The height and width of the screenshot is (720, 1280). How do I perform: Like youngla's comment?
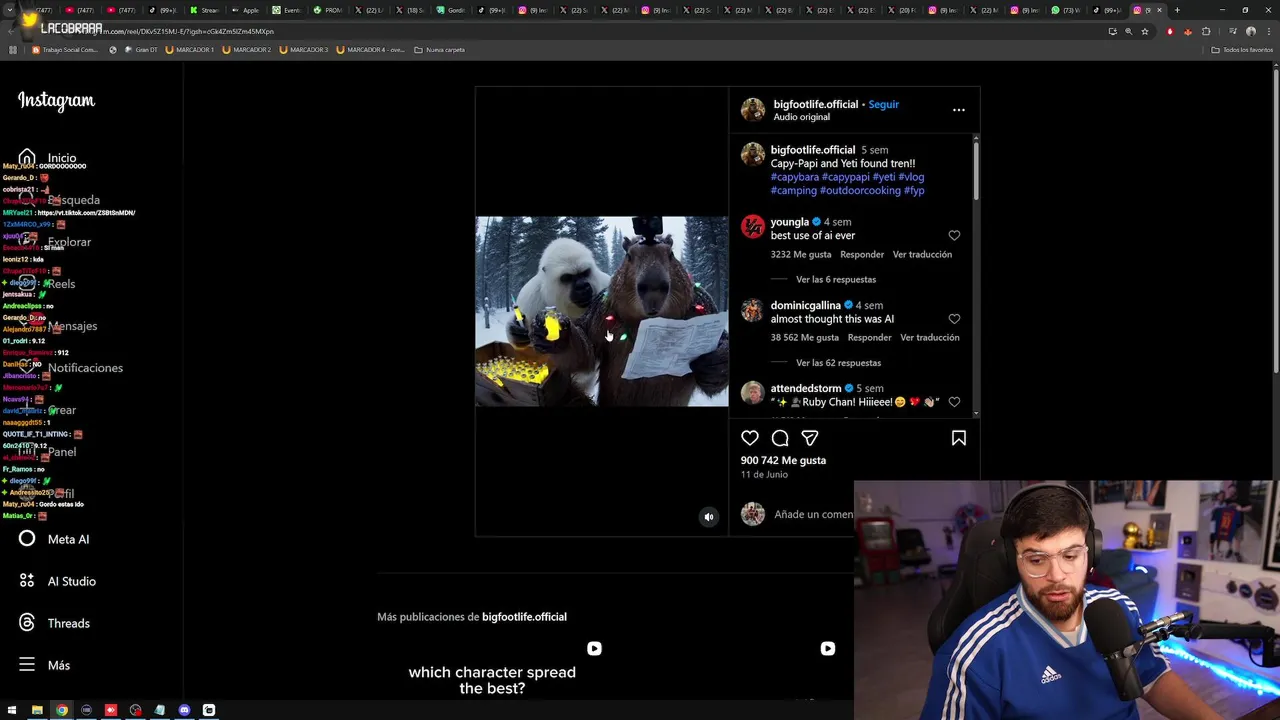(x=954, y=236)
